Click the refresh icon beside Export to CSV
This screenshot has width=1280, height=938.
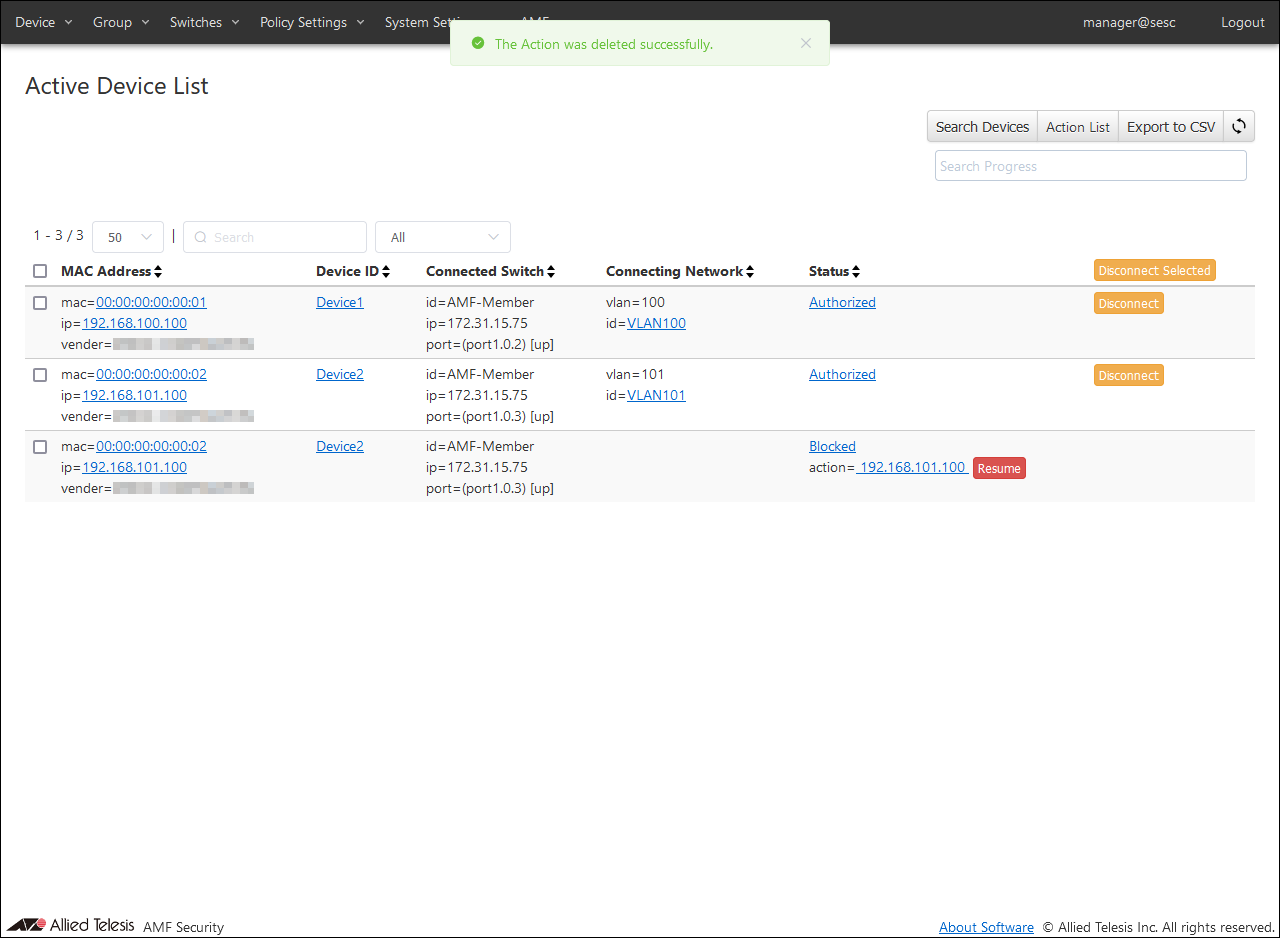tap(1239, 126)
